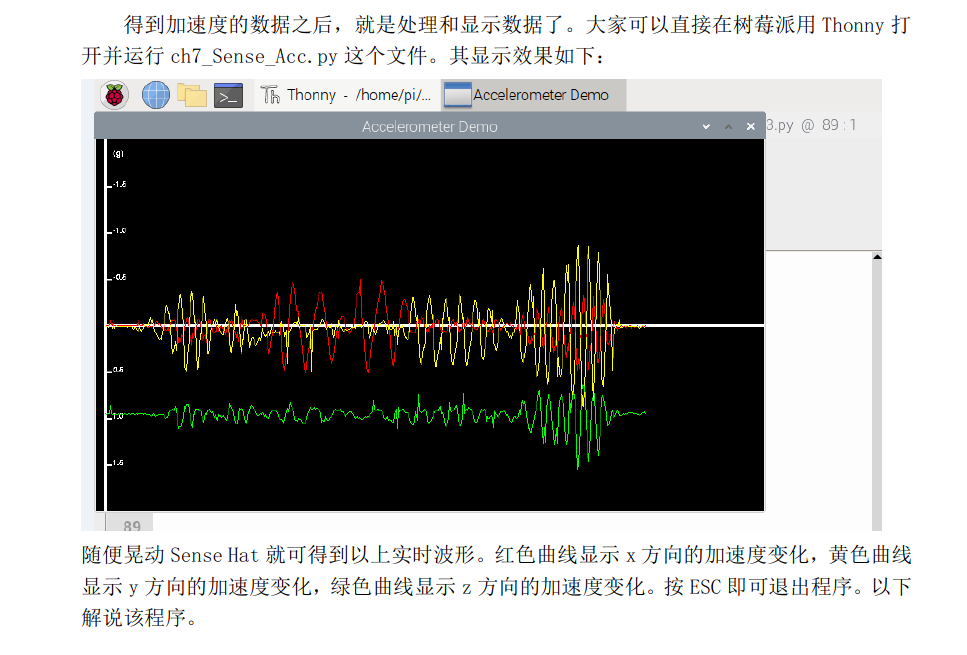The height and width of the screenshot is (655, 967).
Task: Click the 1.5 axis tick label at bottom
Action: (118, 463)
